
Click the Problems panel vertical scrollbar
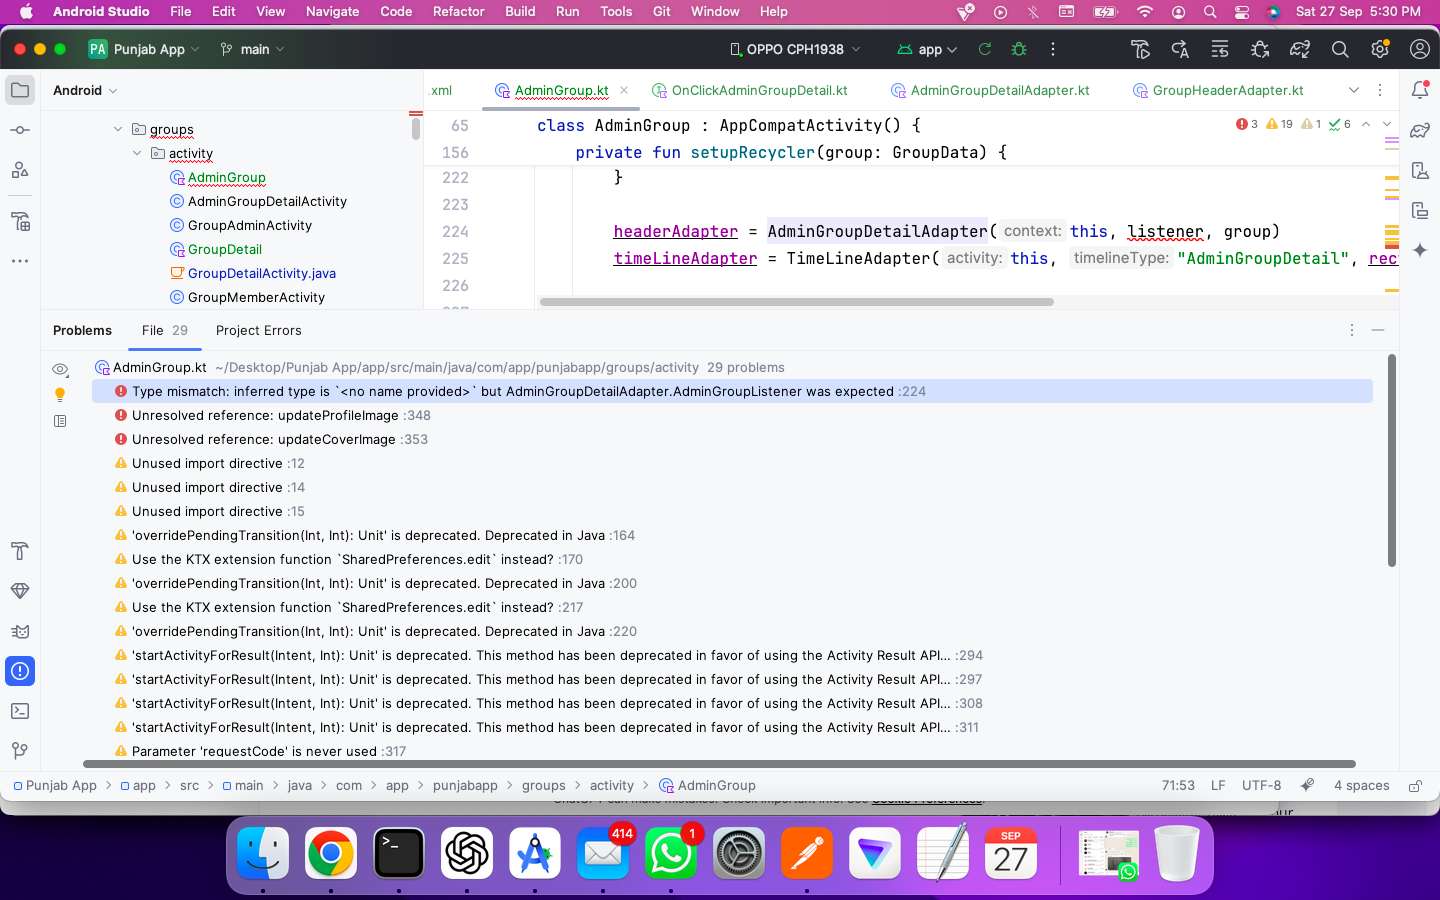[1391, 460]
